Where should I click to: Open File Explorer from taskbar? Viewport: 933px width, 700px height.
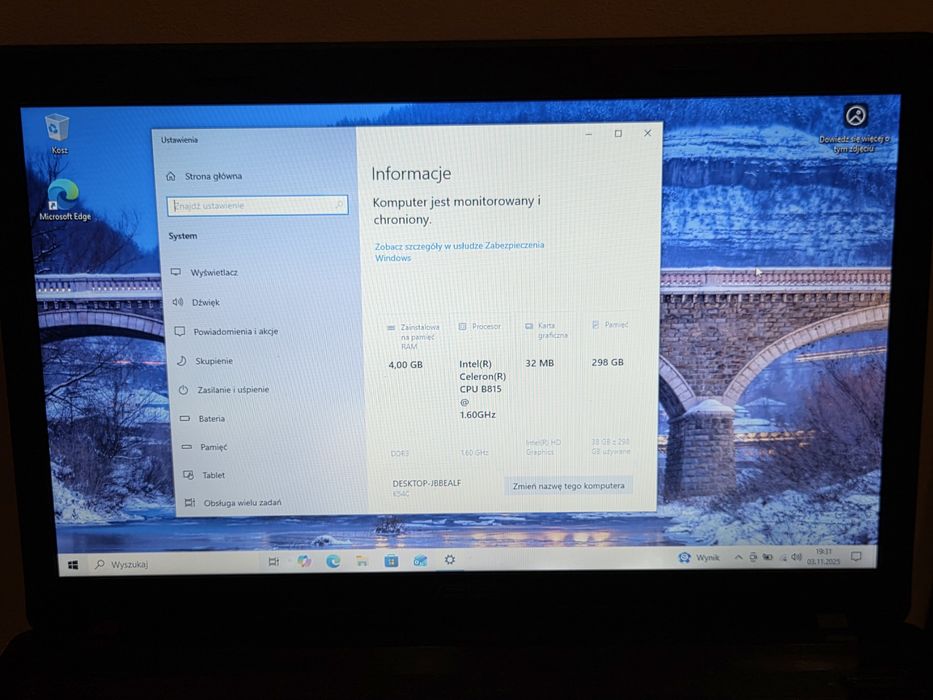pos(362,561)
